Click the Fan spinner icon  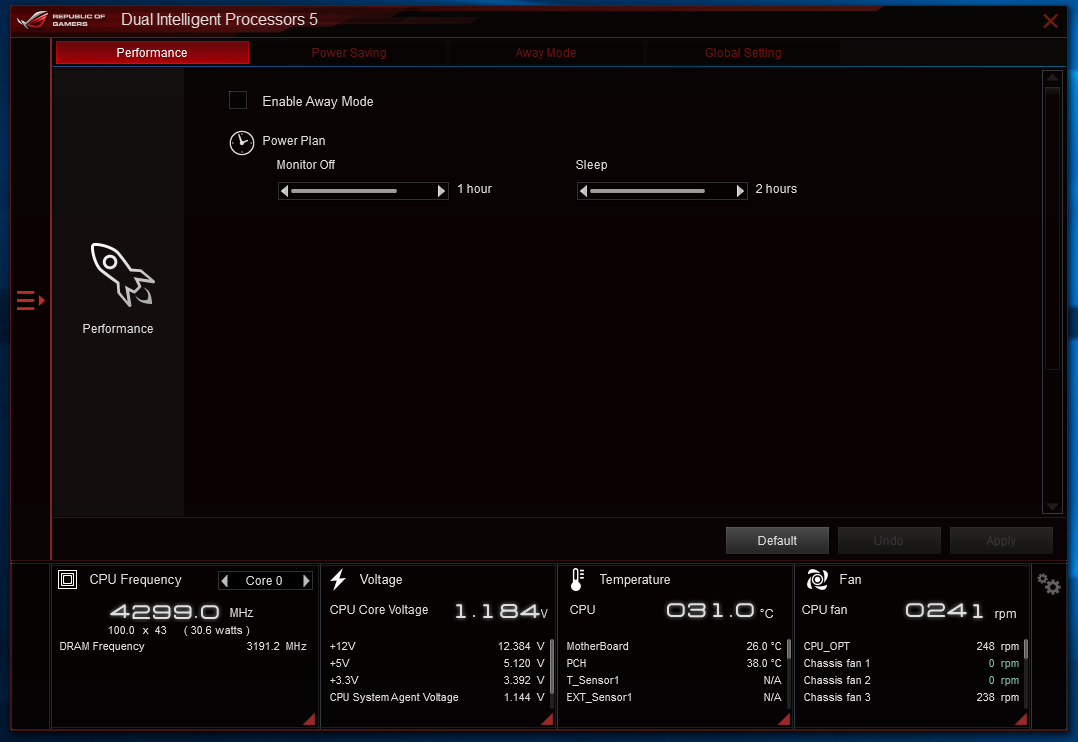(x=817, y=580)
